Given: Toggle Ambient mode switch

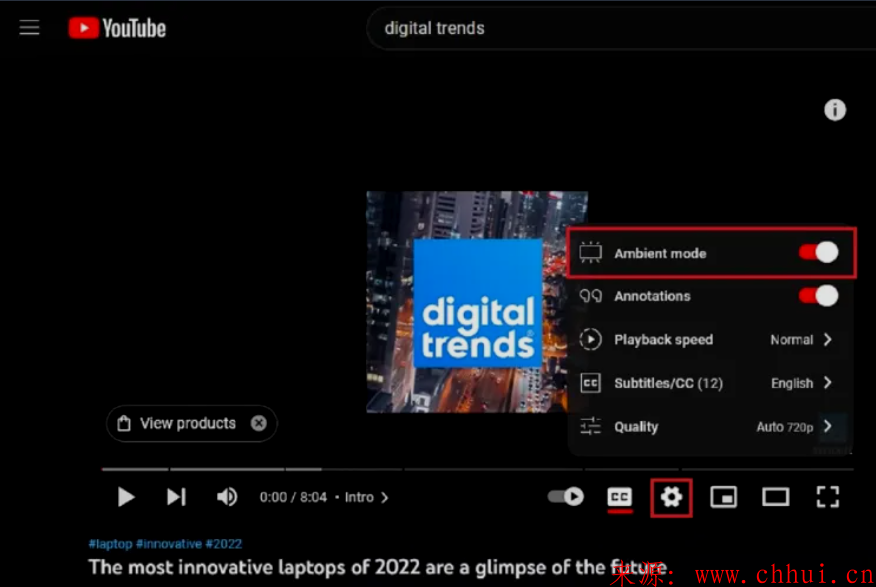Looking at the screenshot, I should (x=818, y=252).
